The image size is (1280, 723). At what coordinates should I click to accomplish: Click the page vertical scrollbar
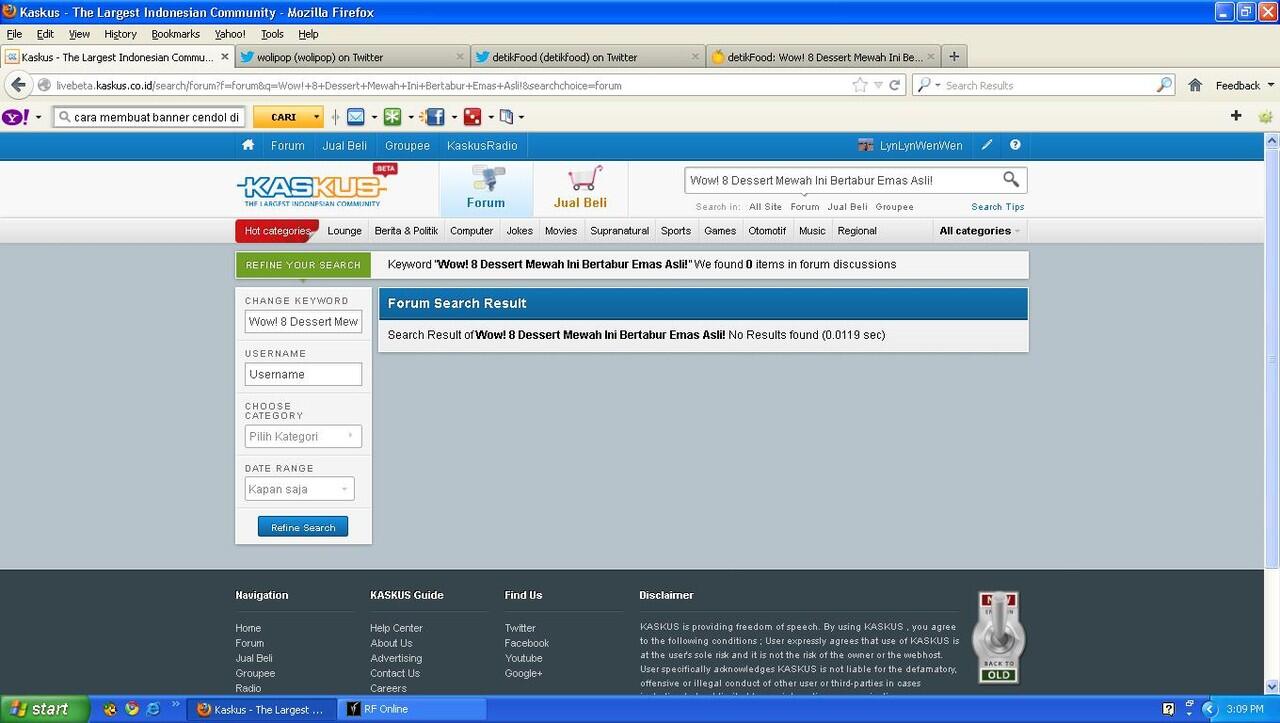tap(1272, 359)
